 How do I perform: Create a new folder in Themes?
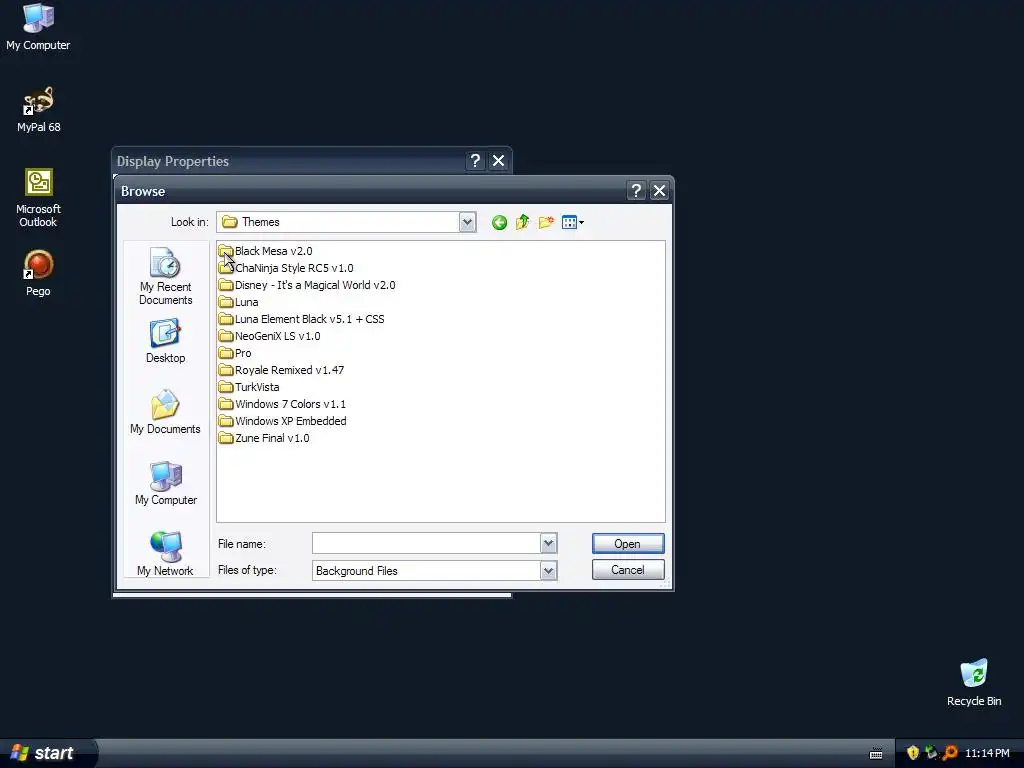click(546, 223)
